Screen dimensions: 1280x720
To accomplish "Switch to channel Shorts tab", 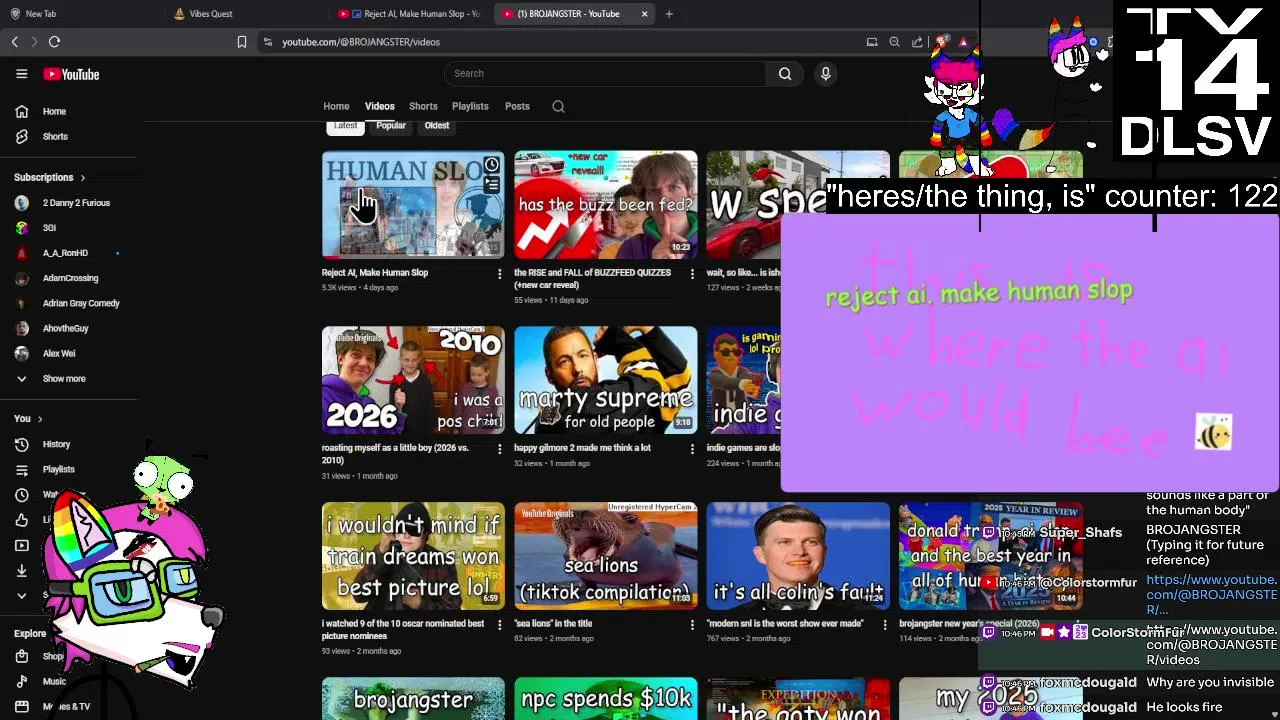I will [x=423, y=106].
